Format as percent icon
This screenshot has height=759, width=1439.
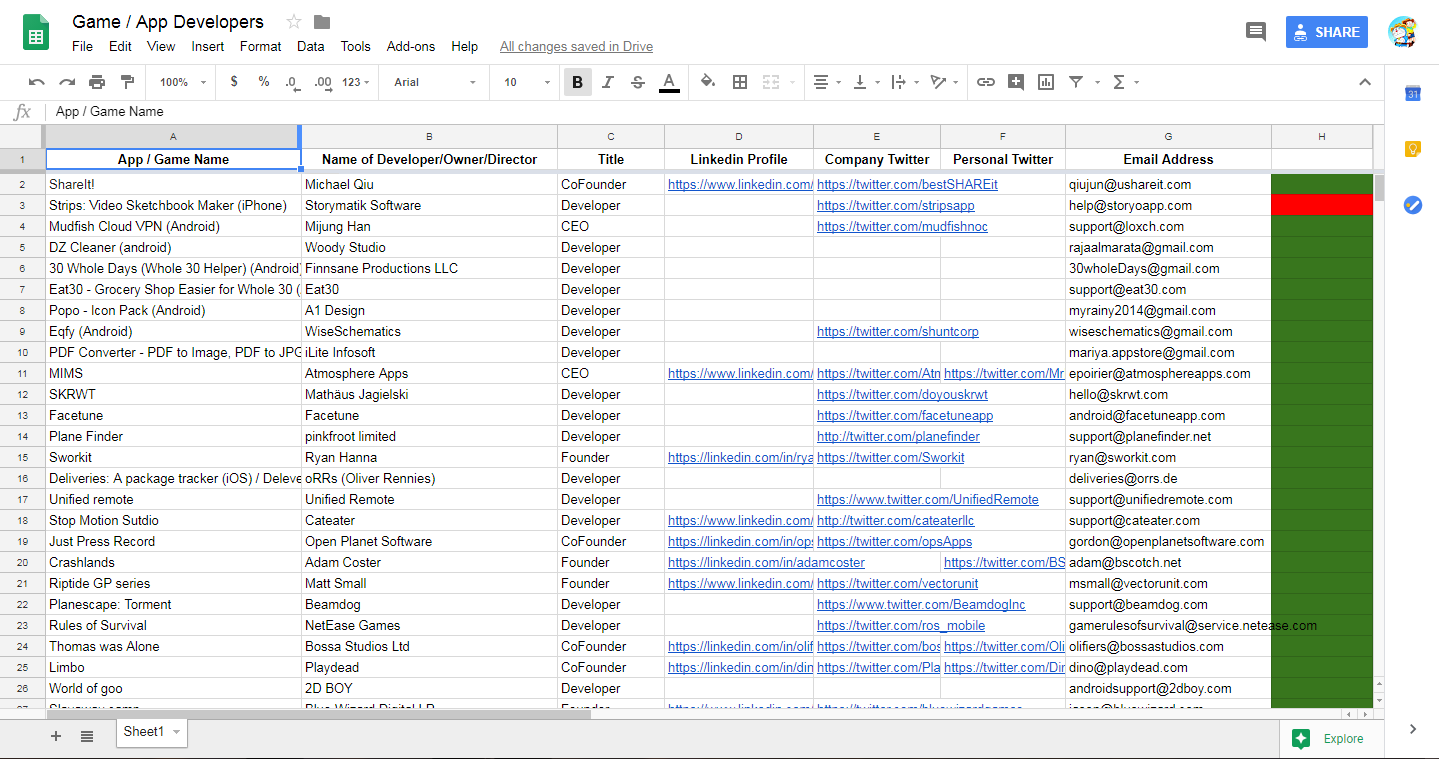click(x=264, y=82)
